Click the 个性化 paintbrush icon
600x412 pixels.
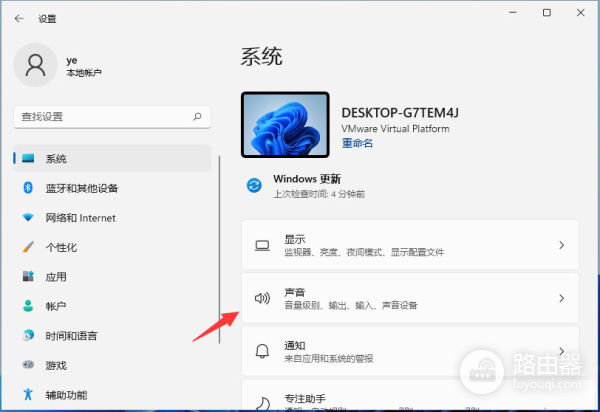[29, 247]
